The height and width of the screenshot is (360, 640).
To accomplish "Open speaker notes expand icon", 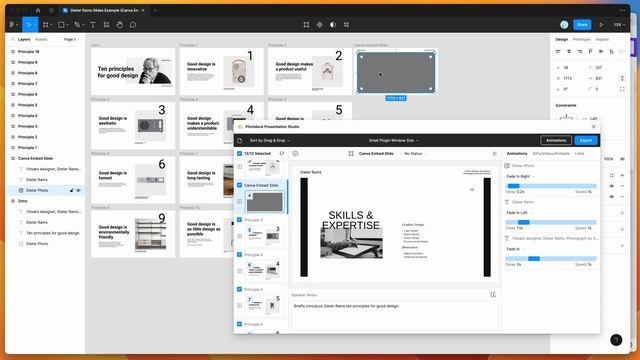I will point(493,295).
